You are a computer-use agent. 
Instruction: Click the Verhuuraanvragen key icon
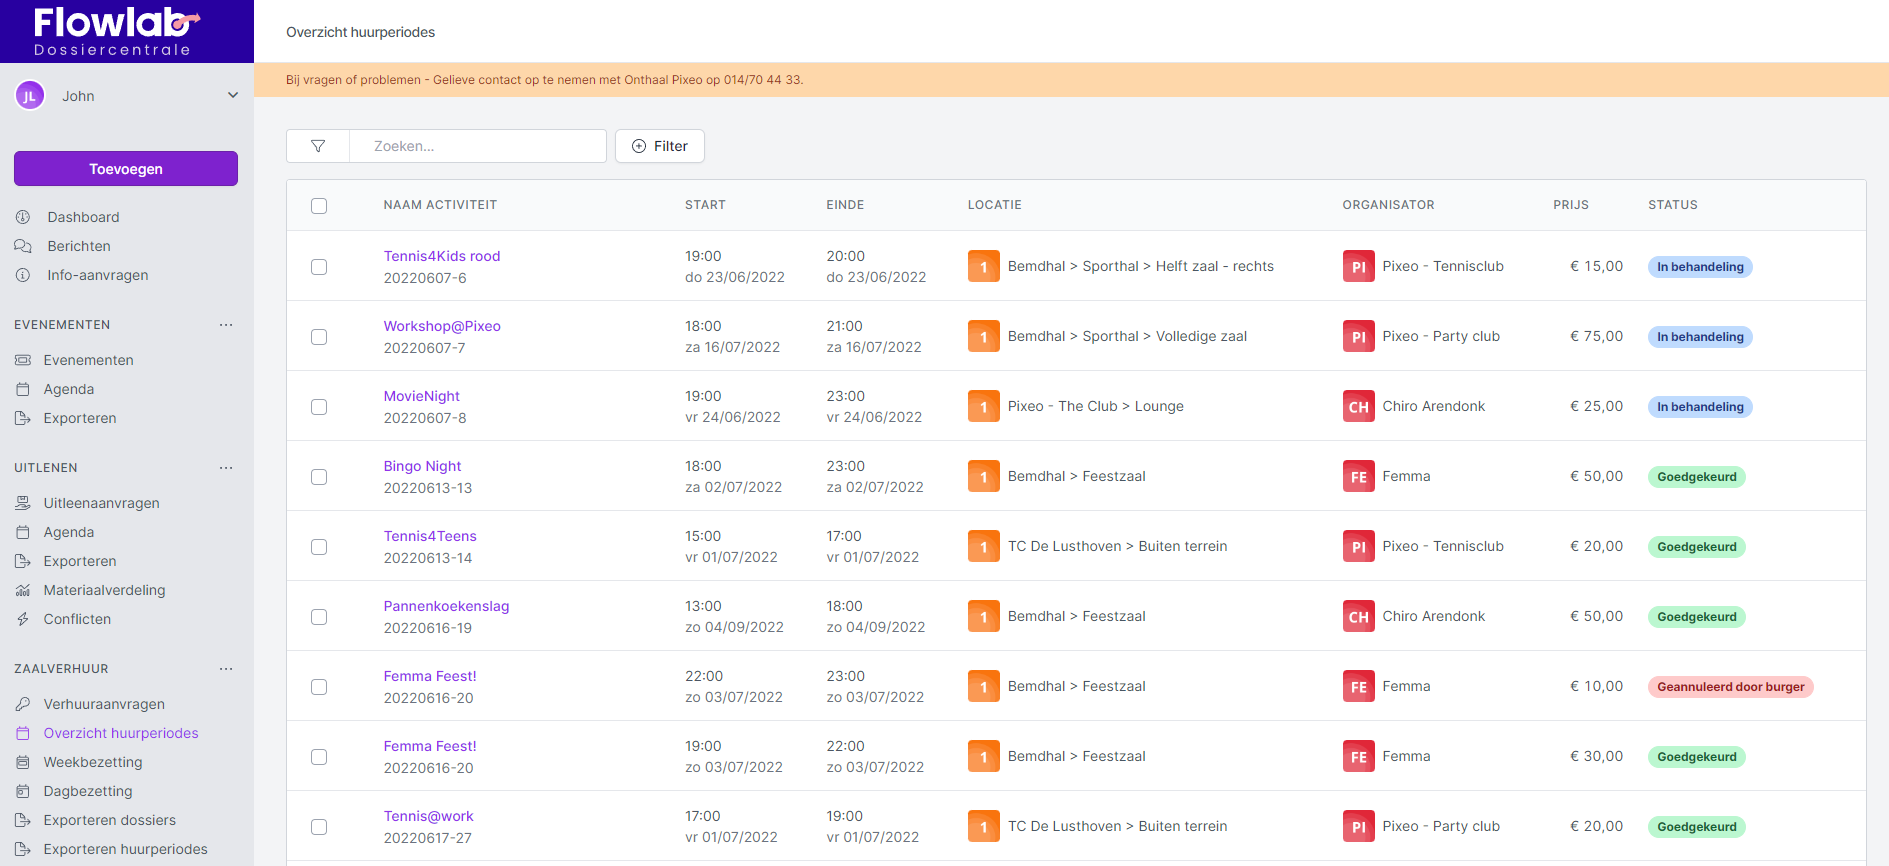click(x=23, y=704)
